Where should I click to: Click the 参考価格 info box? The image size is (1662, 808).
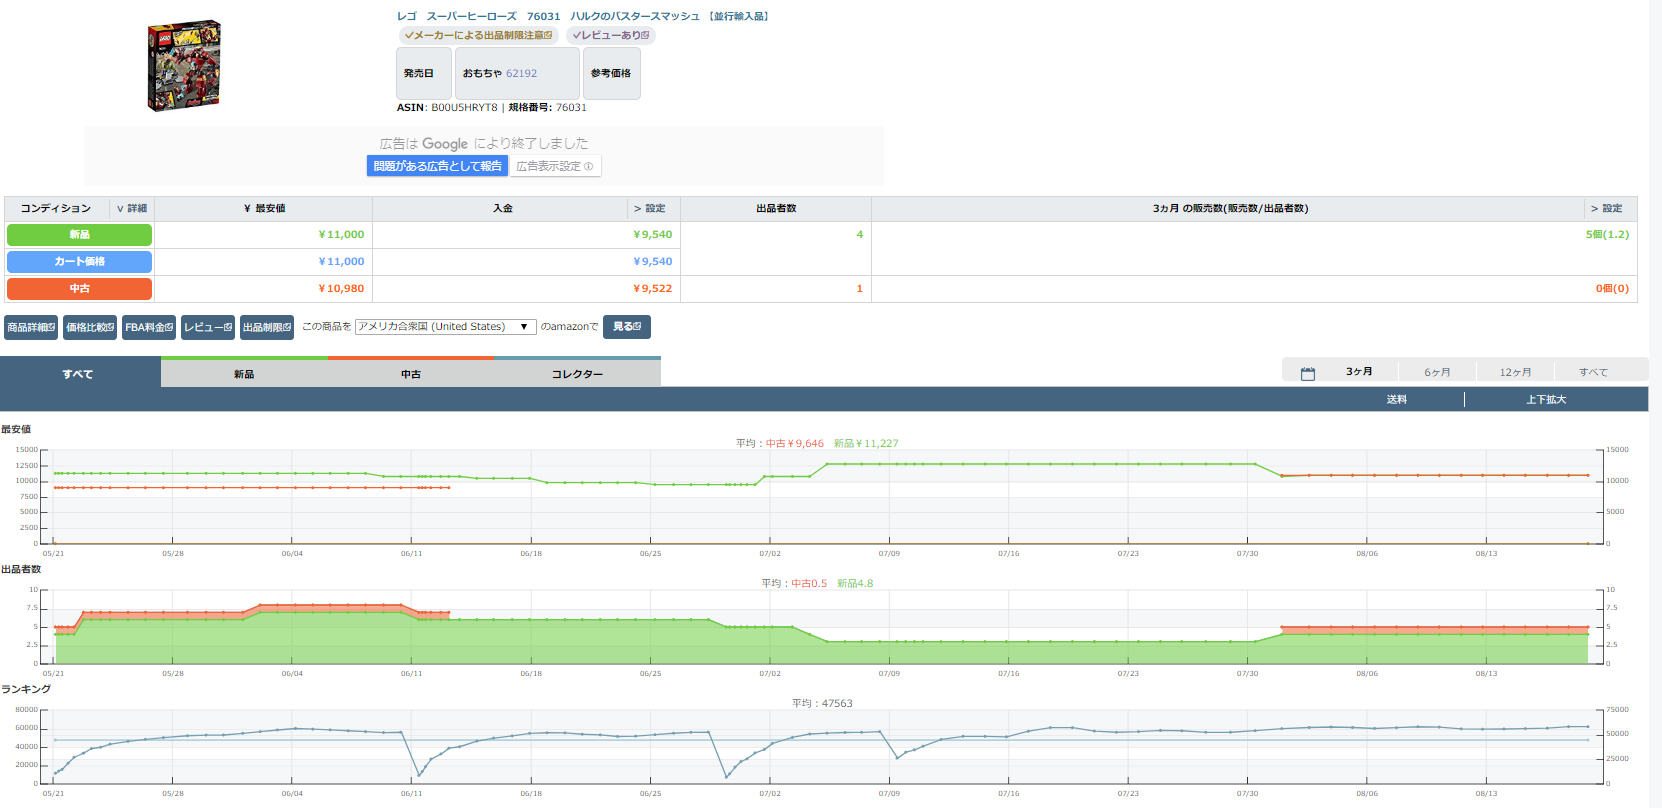[x=611, y=73]
